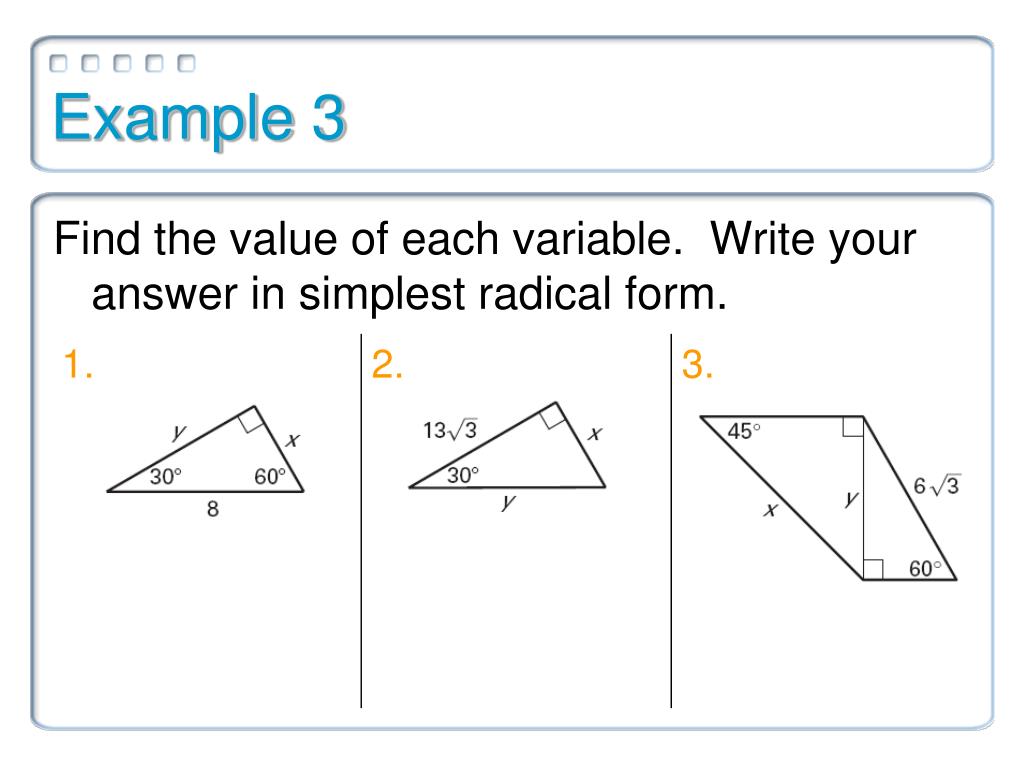The image size is (1024, 768).
Task: Click the side length 8 in problem 1
Action: click(213, 509)
